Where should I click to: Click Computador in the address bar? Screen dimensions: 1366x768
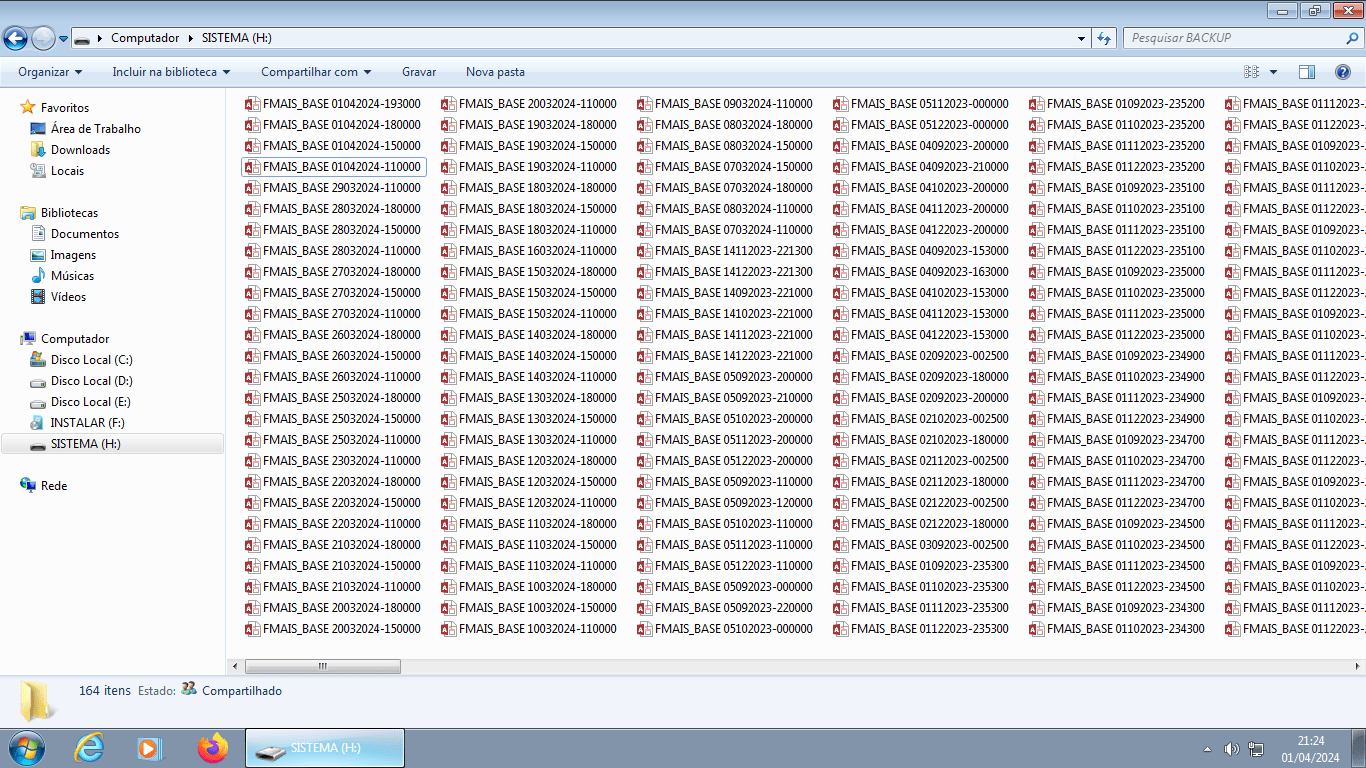coord(145,38)
